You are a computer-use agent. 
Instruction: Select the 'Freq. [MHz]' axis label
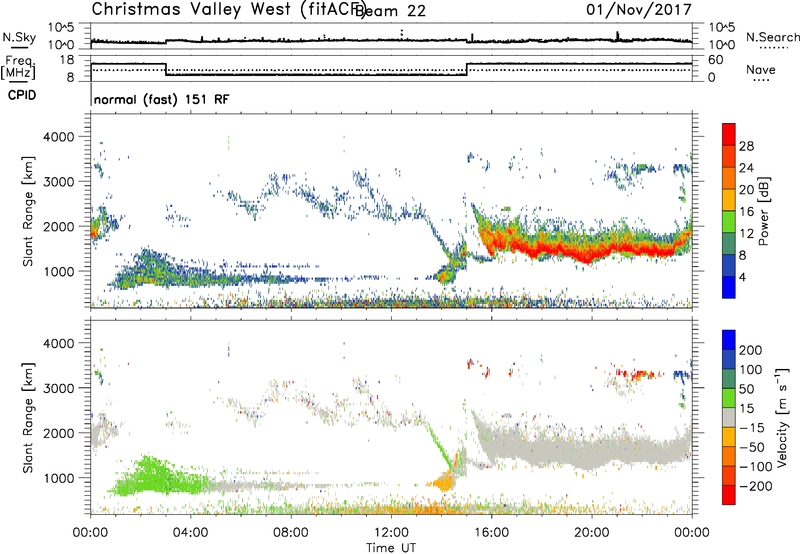[x=19, y=68]
